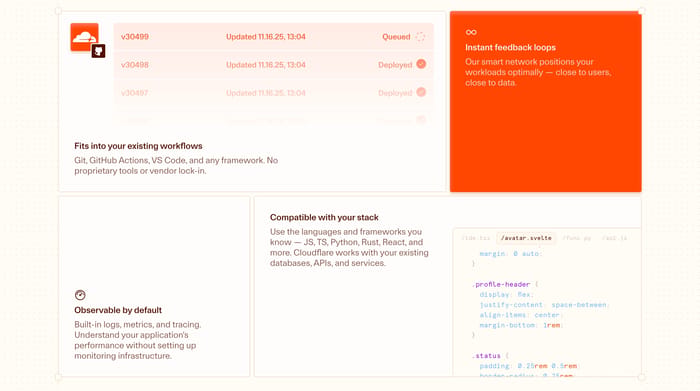This screenshot has width=700, height=391.
Task: Click the Updated timestamp in the v30497 row
Action: coord(266,93)
